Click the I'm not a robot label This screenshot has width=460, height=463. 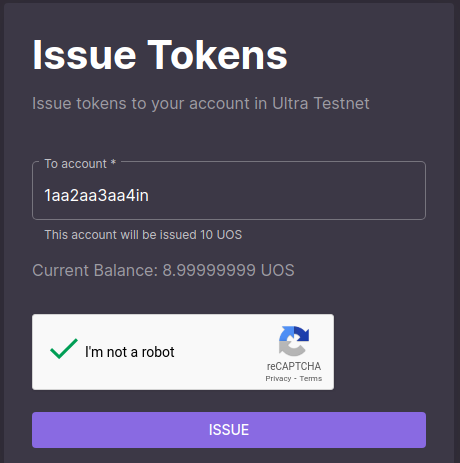tap(130, 352)
